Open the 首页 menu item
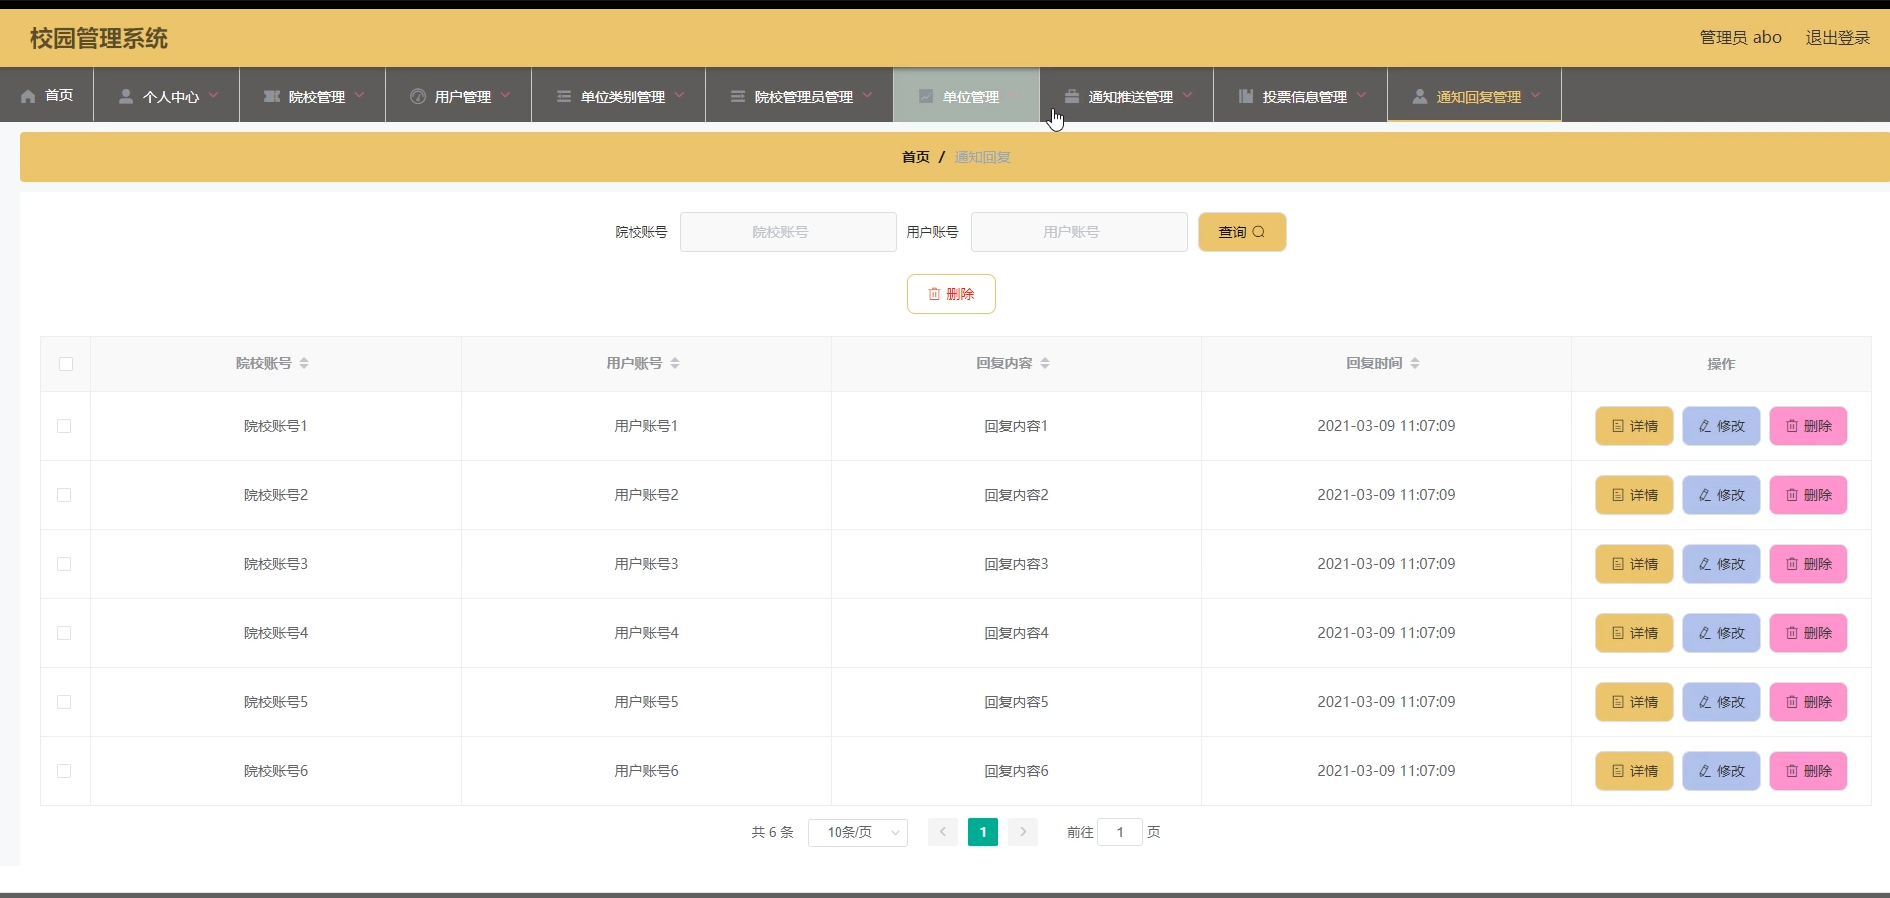1890x898 pixels. pyautogui.click(x=47, y=95)
